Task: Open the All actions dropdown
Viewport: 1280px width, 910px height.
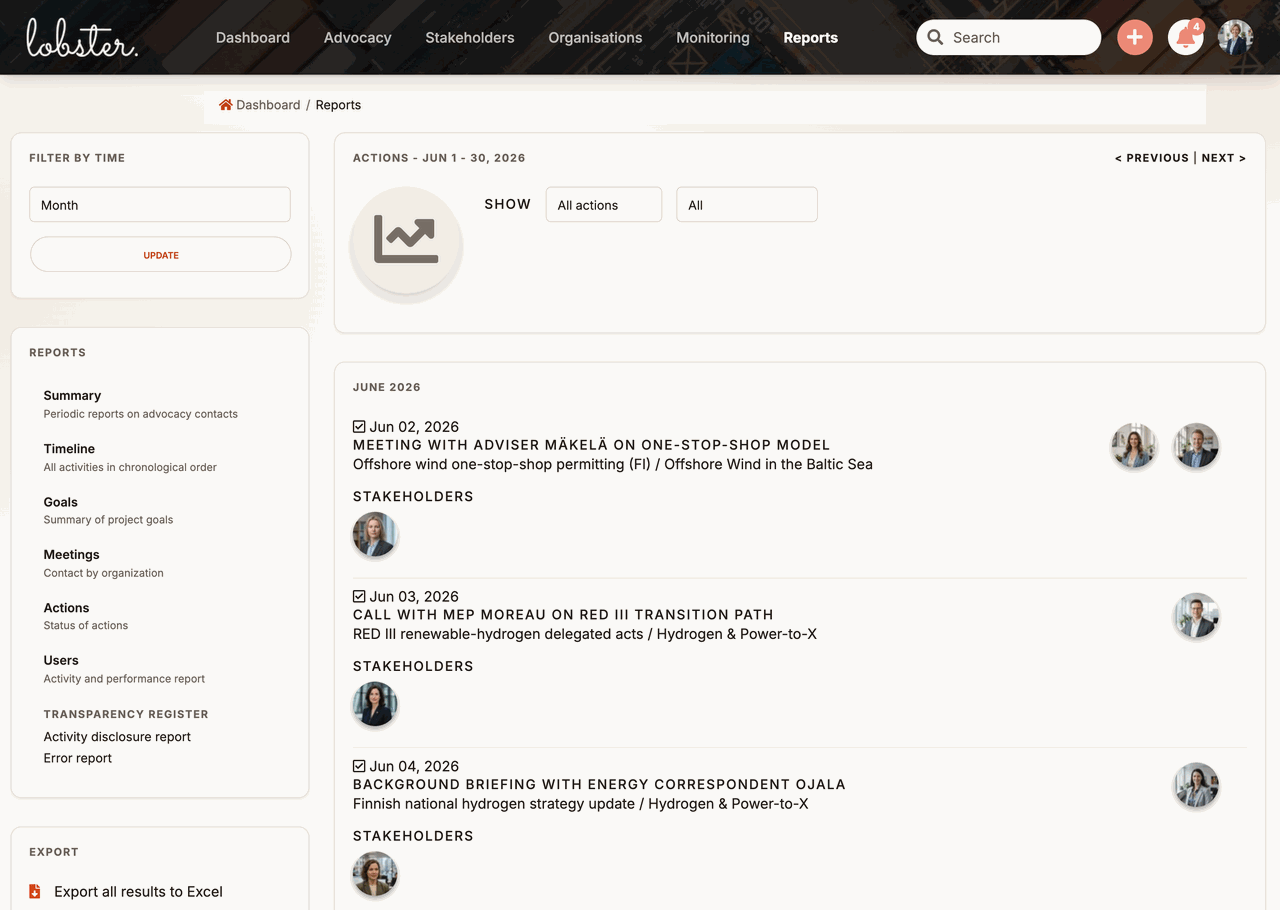Action: (604, 205)
